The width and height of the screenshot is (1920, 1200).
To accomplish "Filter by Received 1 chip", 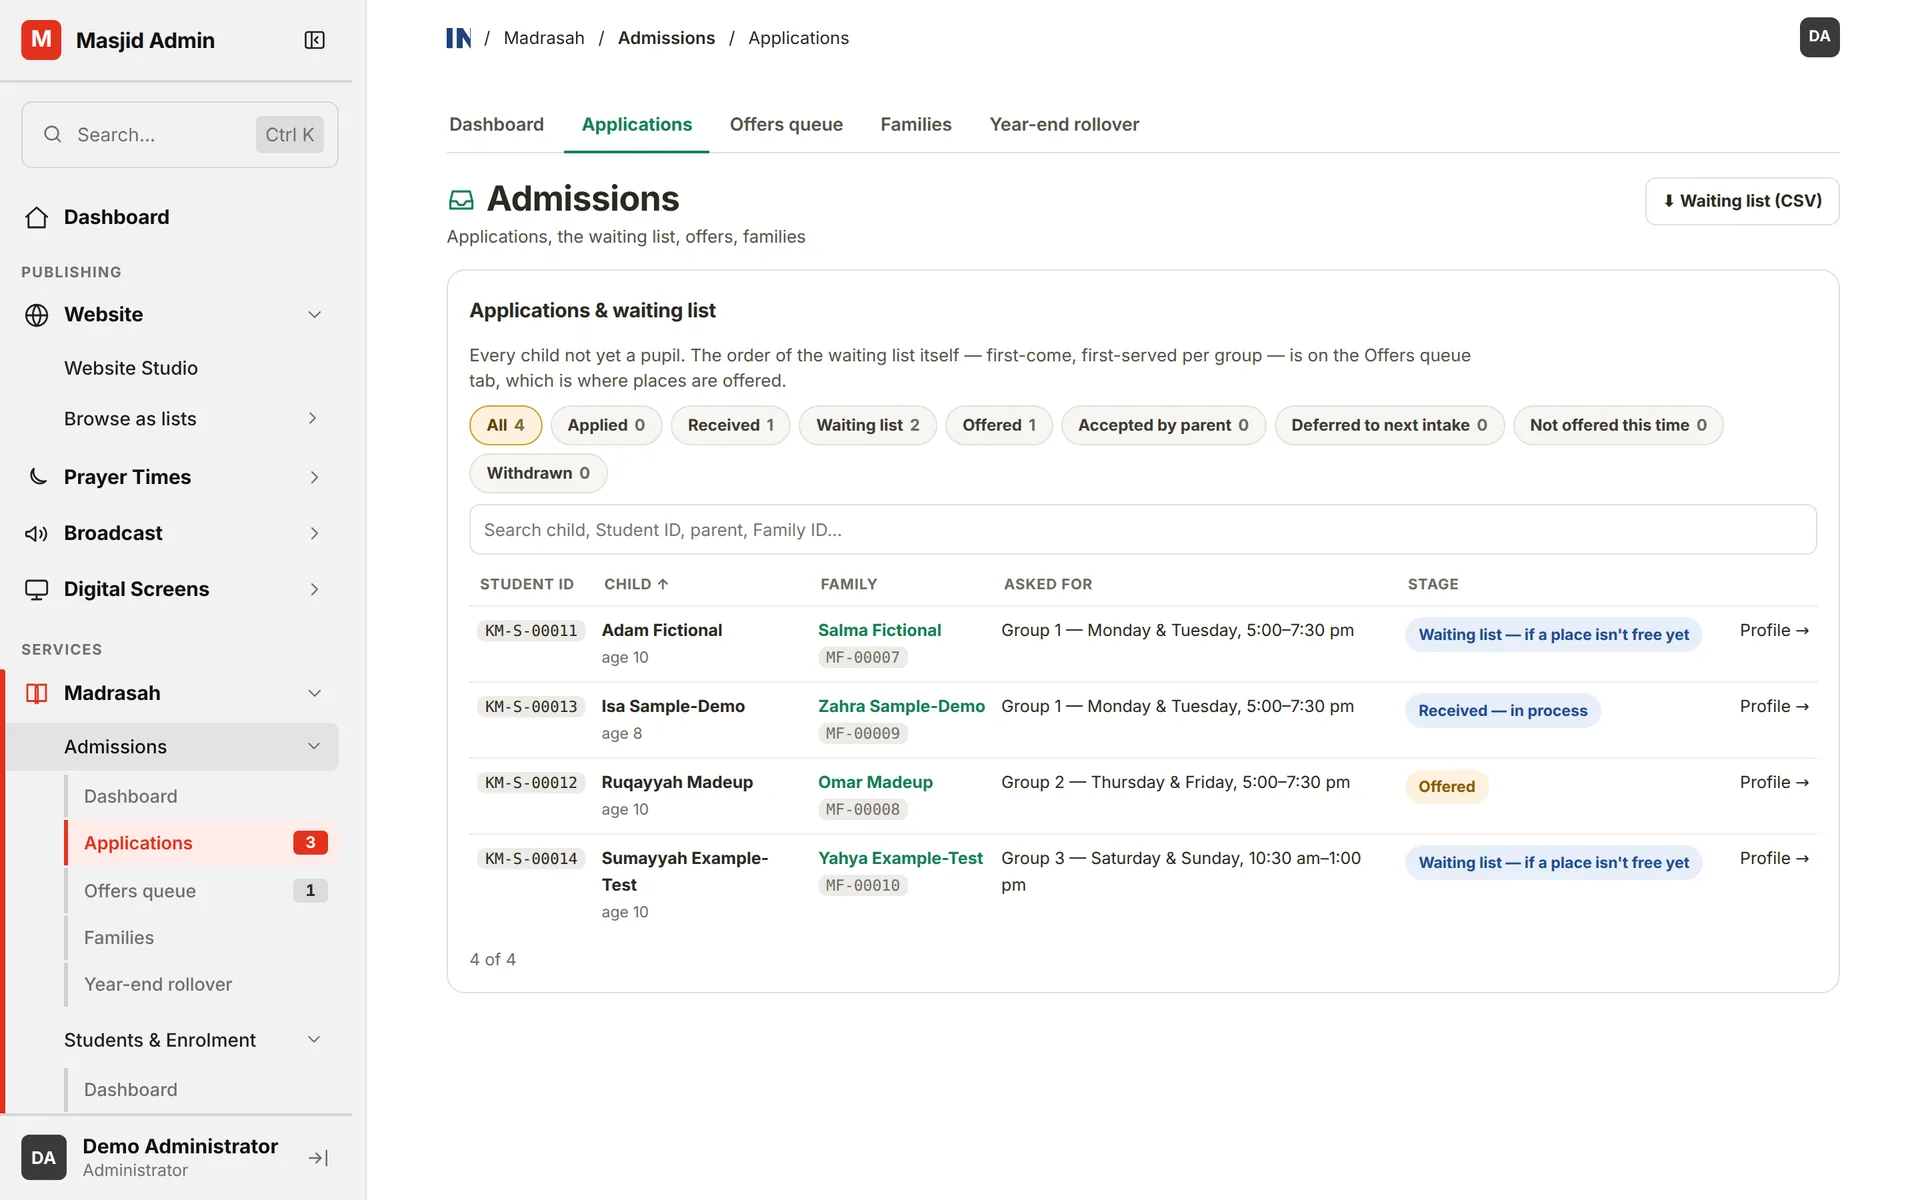I will click(x=730, y=425).
